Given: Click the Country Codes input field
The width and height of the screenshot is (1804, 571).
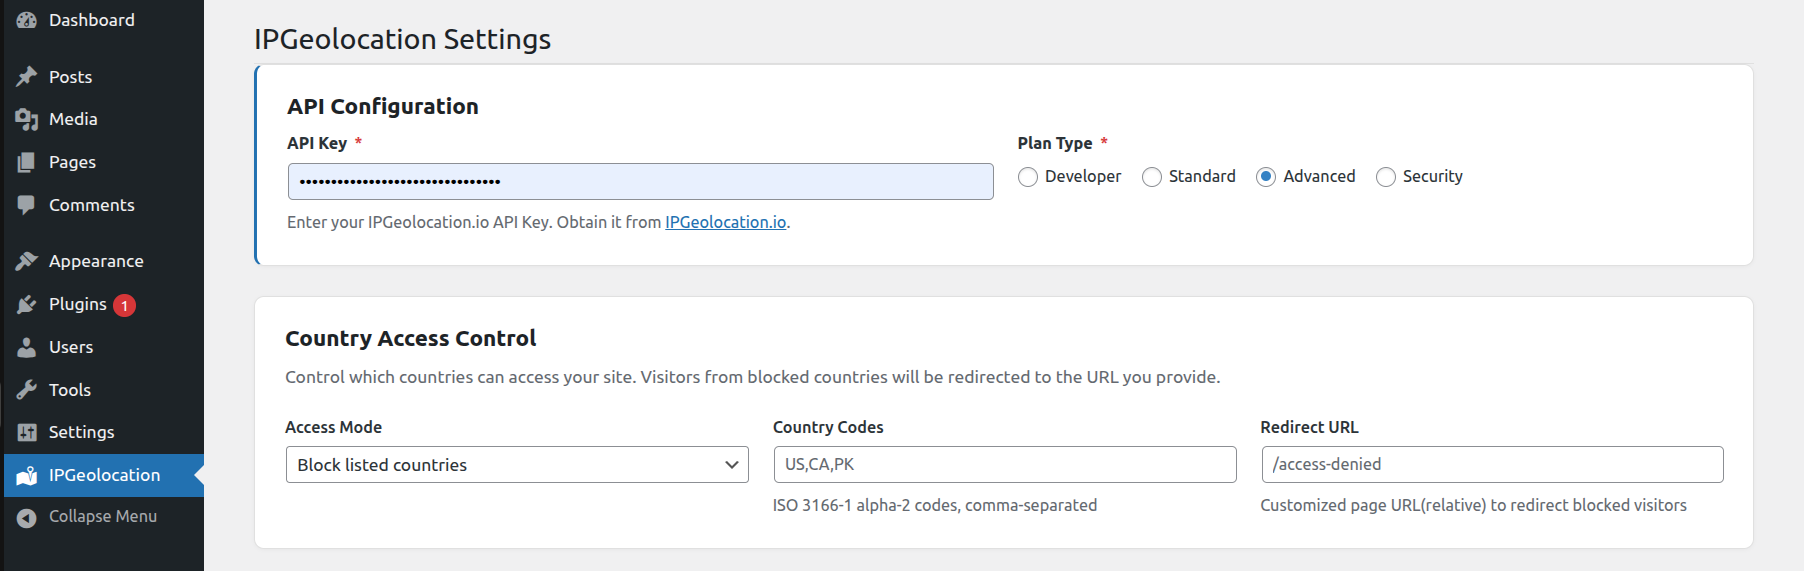Looking at the screenshot, I should (1005, 465).
